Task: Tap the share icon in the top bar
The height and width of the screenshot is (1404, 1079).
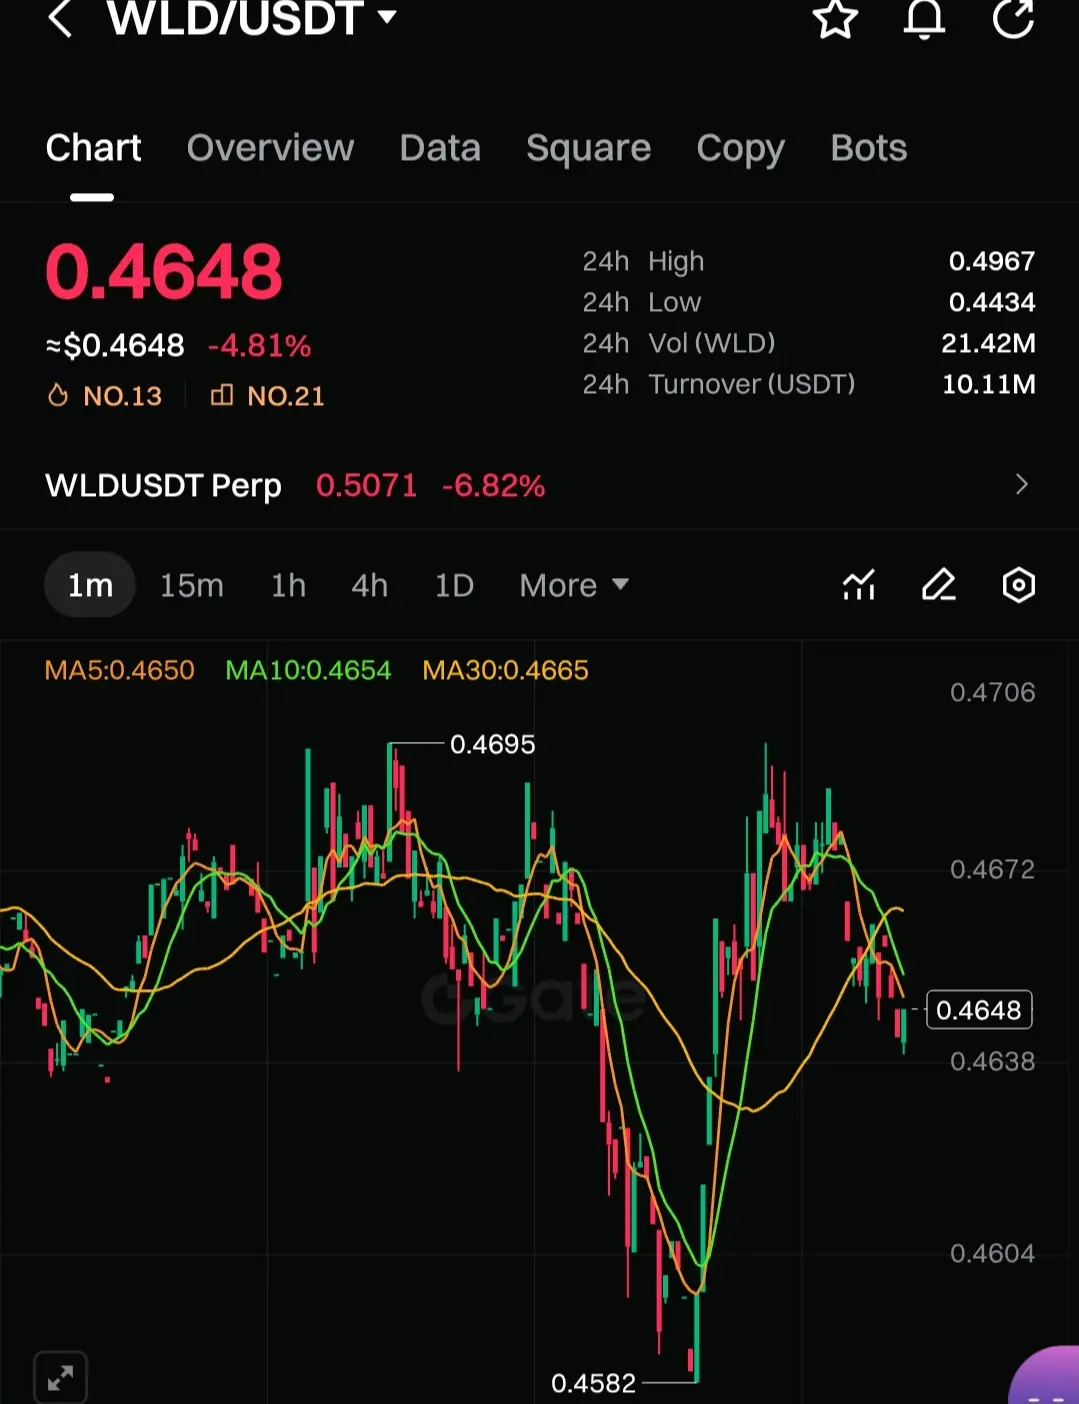Action: (x=1013, y=18)
